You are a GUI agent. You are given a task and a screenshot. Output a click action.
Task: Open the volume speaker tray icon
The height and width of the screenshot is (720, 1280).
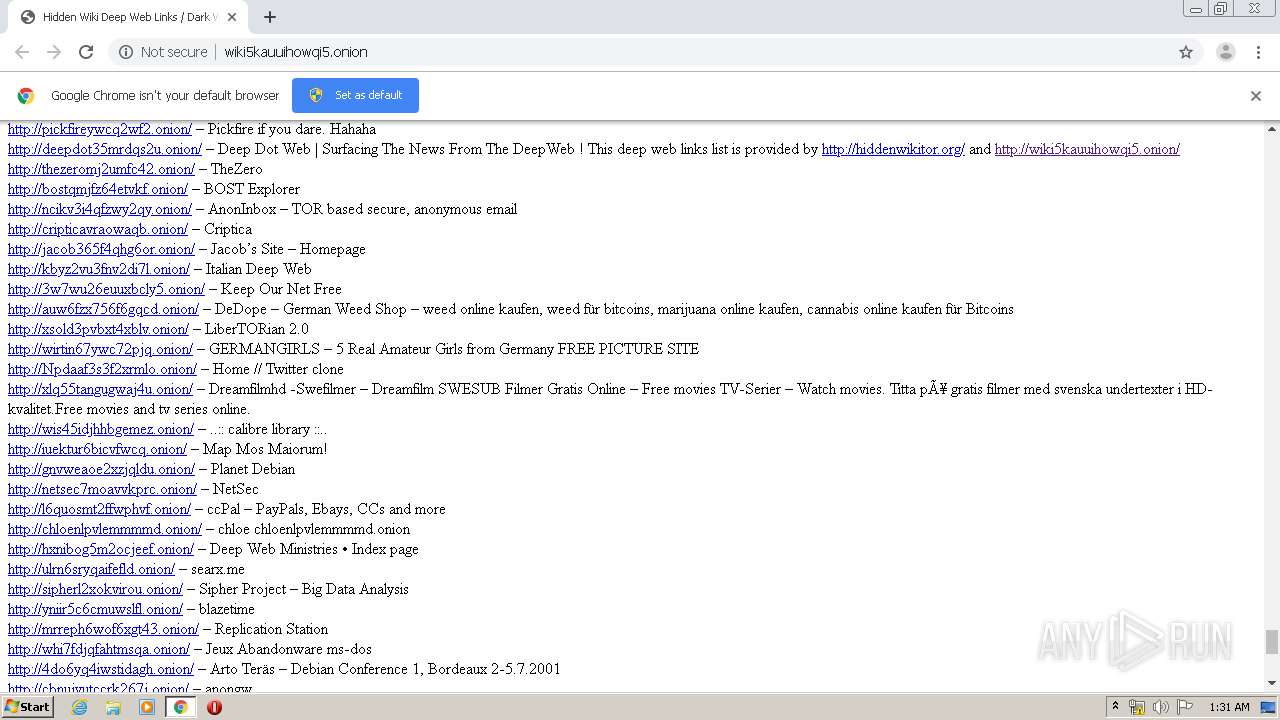pyautogui.click(x=1161, y=707)
